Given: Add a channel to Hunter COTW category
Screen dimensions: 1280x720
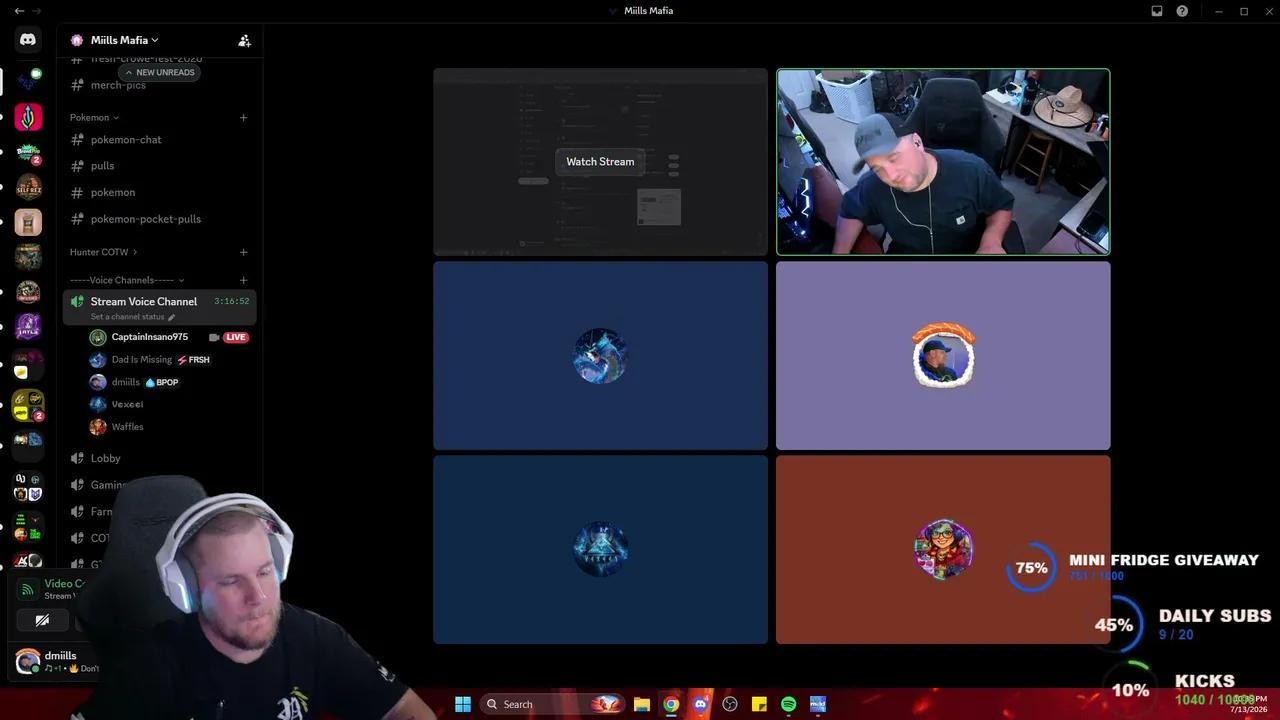Looking at the screenshot, I should coord(243,252).
